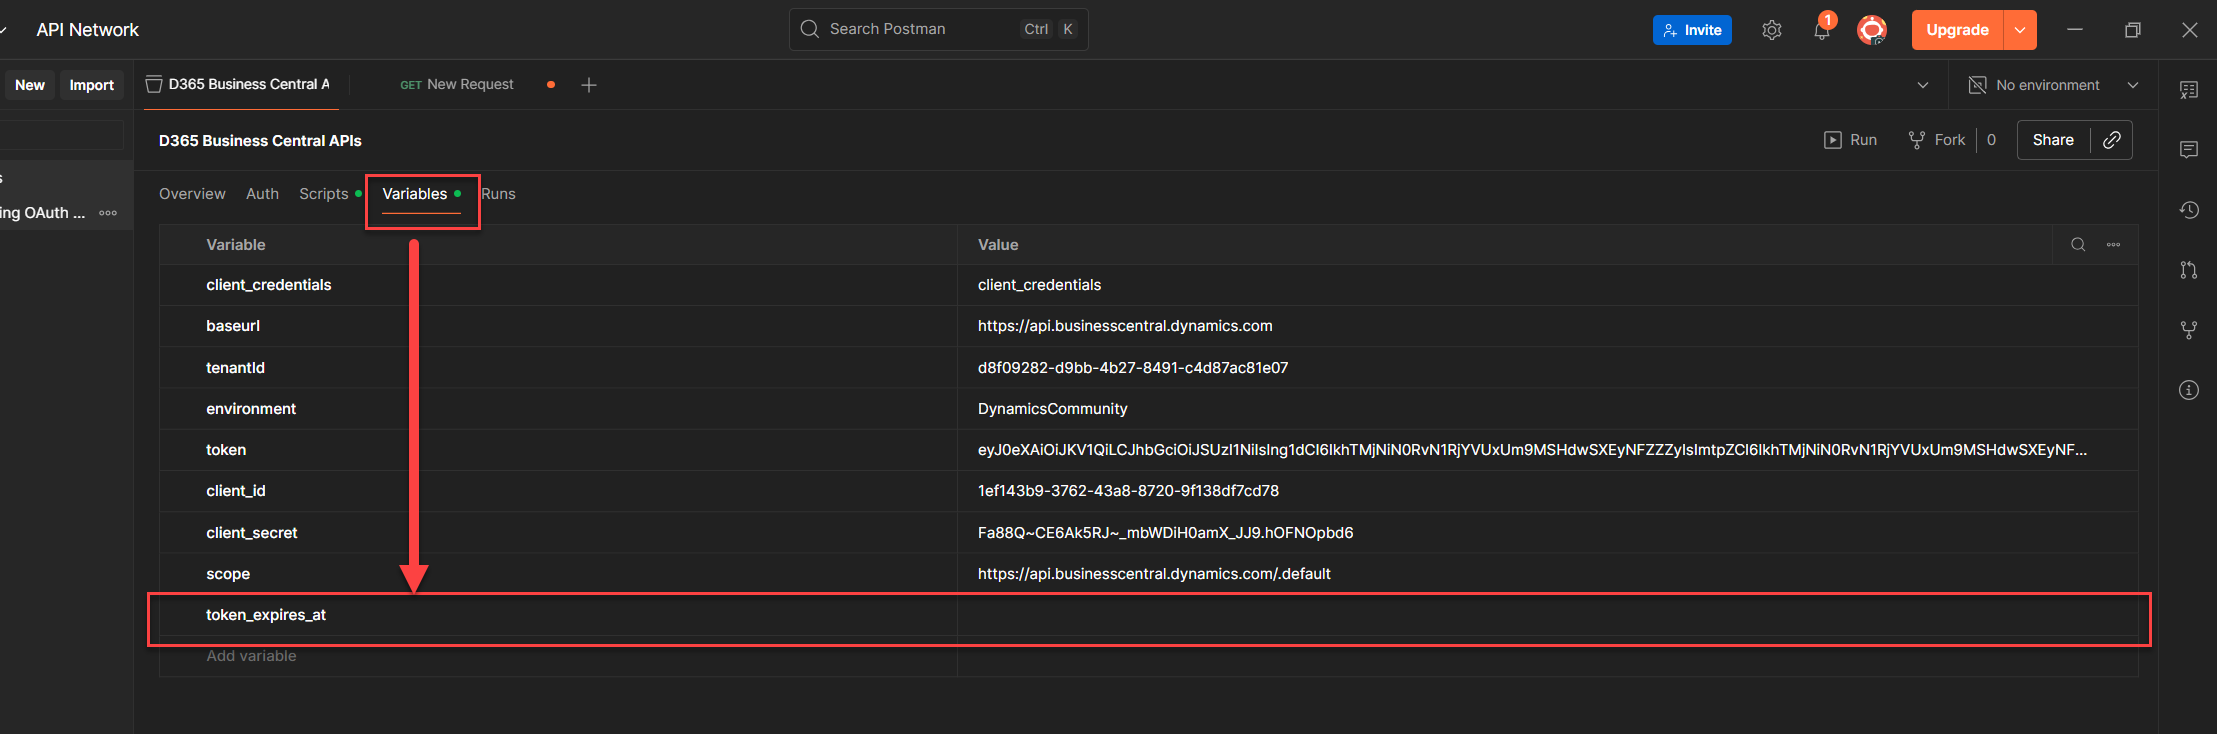Click the token_expires_at value cell

click(x=1547, y=615)
